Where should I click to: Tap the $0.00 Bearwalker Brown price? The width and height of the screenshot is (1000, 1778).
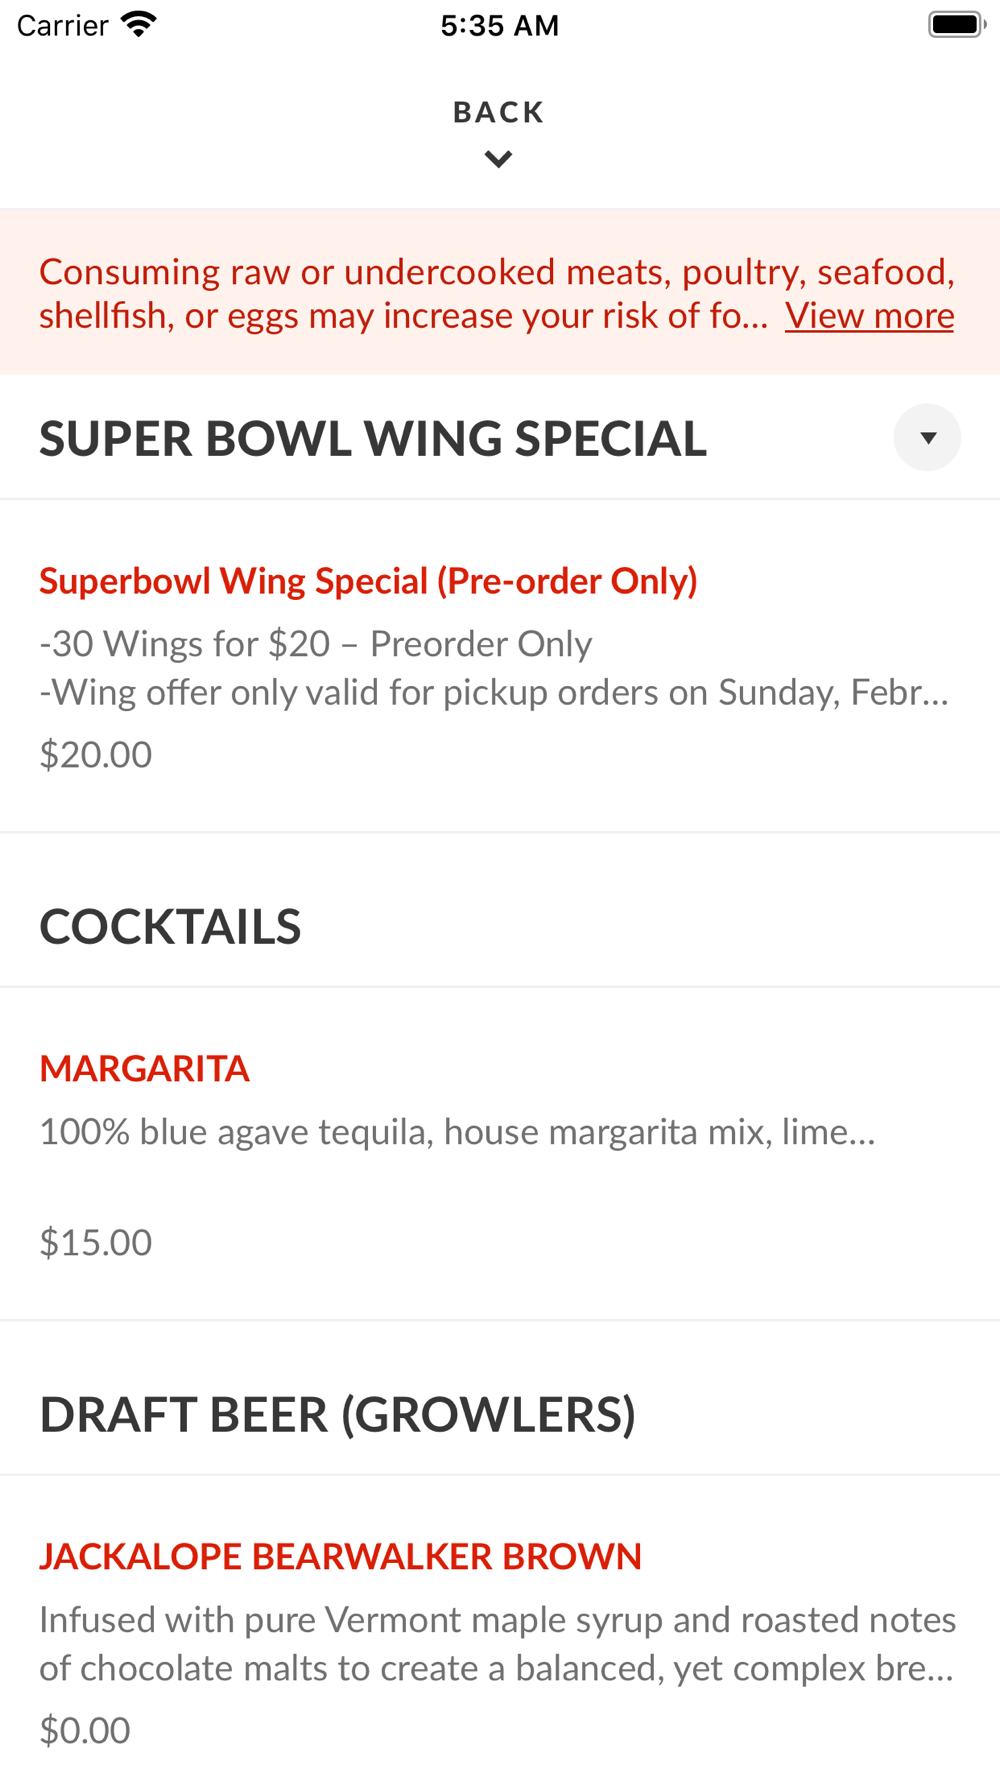coord(85,1730)
